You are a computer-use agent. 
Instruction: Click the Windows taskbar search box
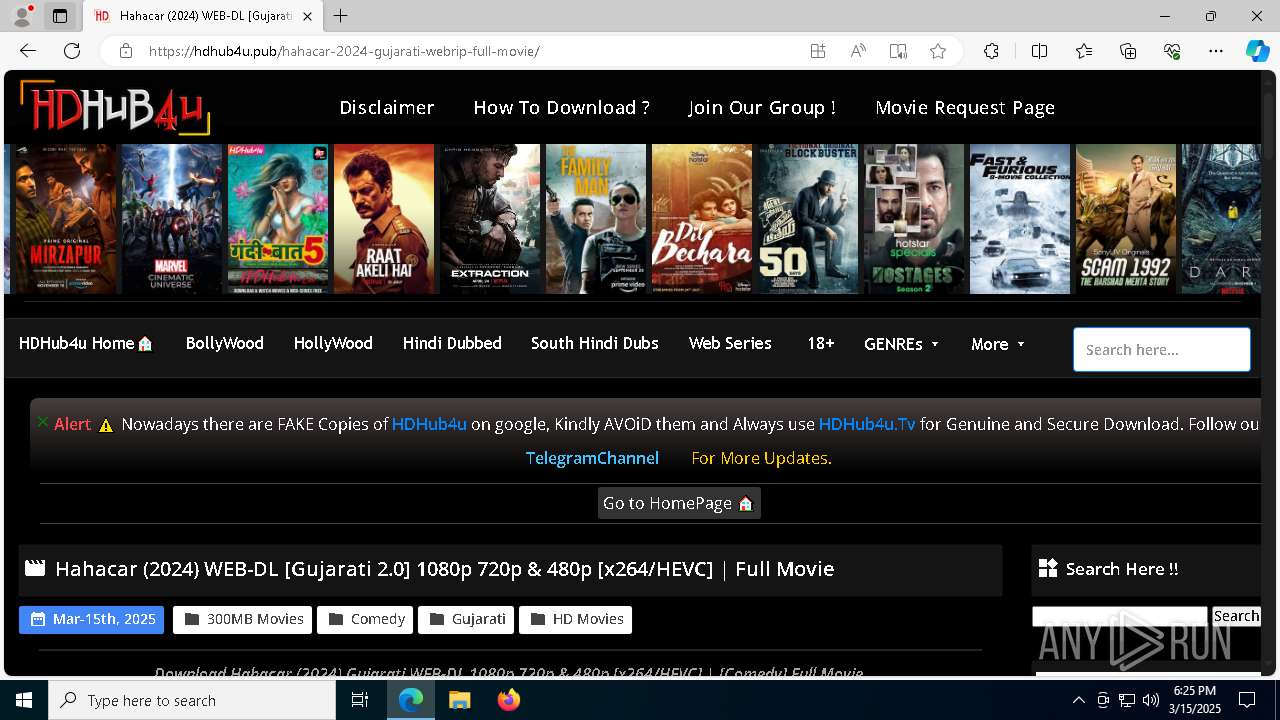(192, 700)
